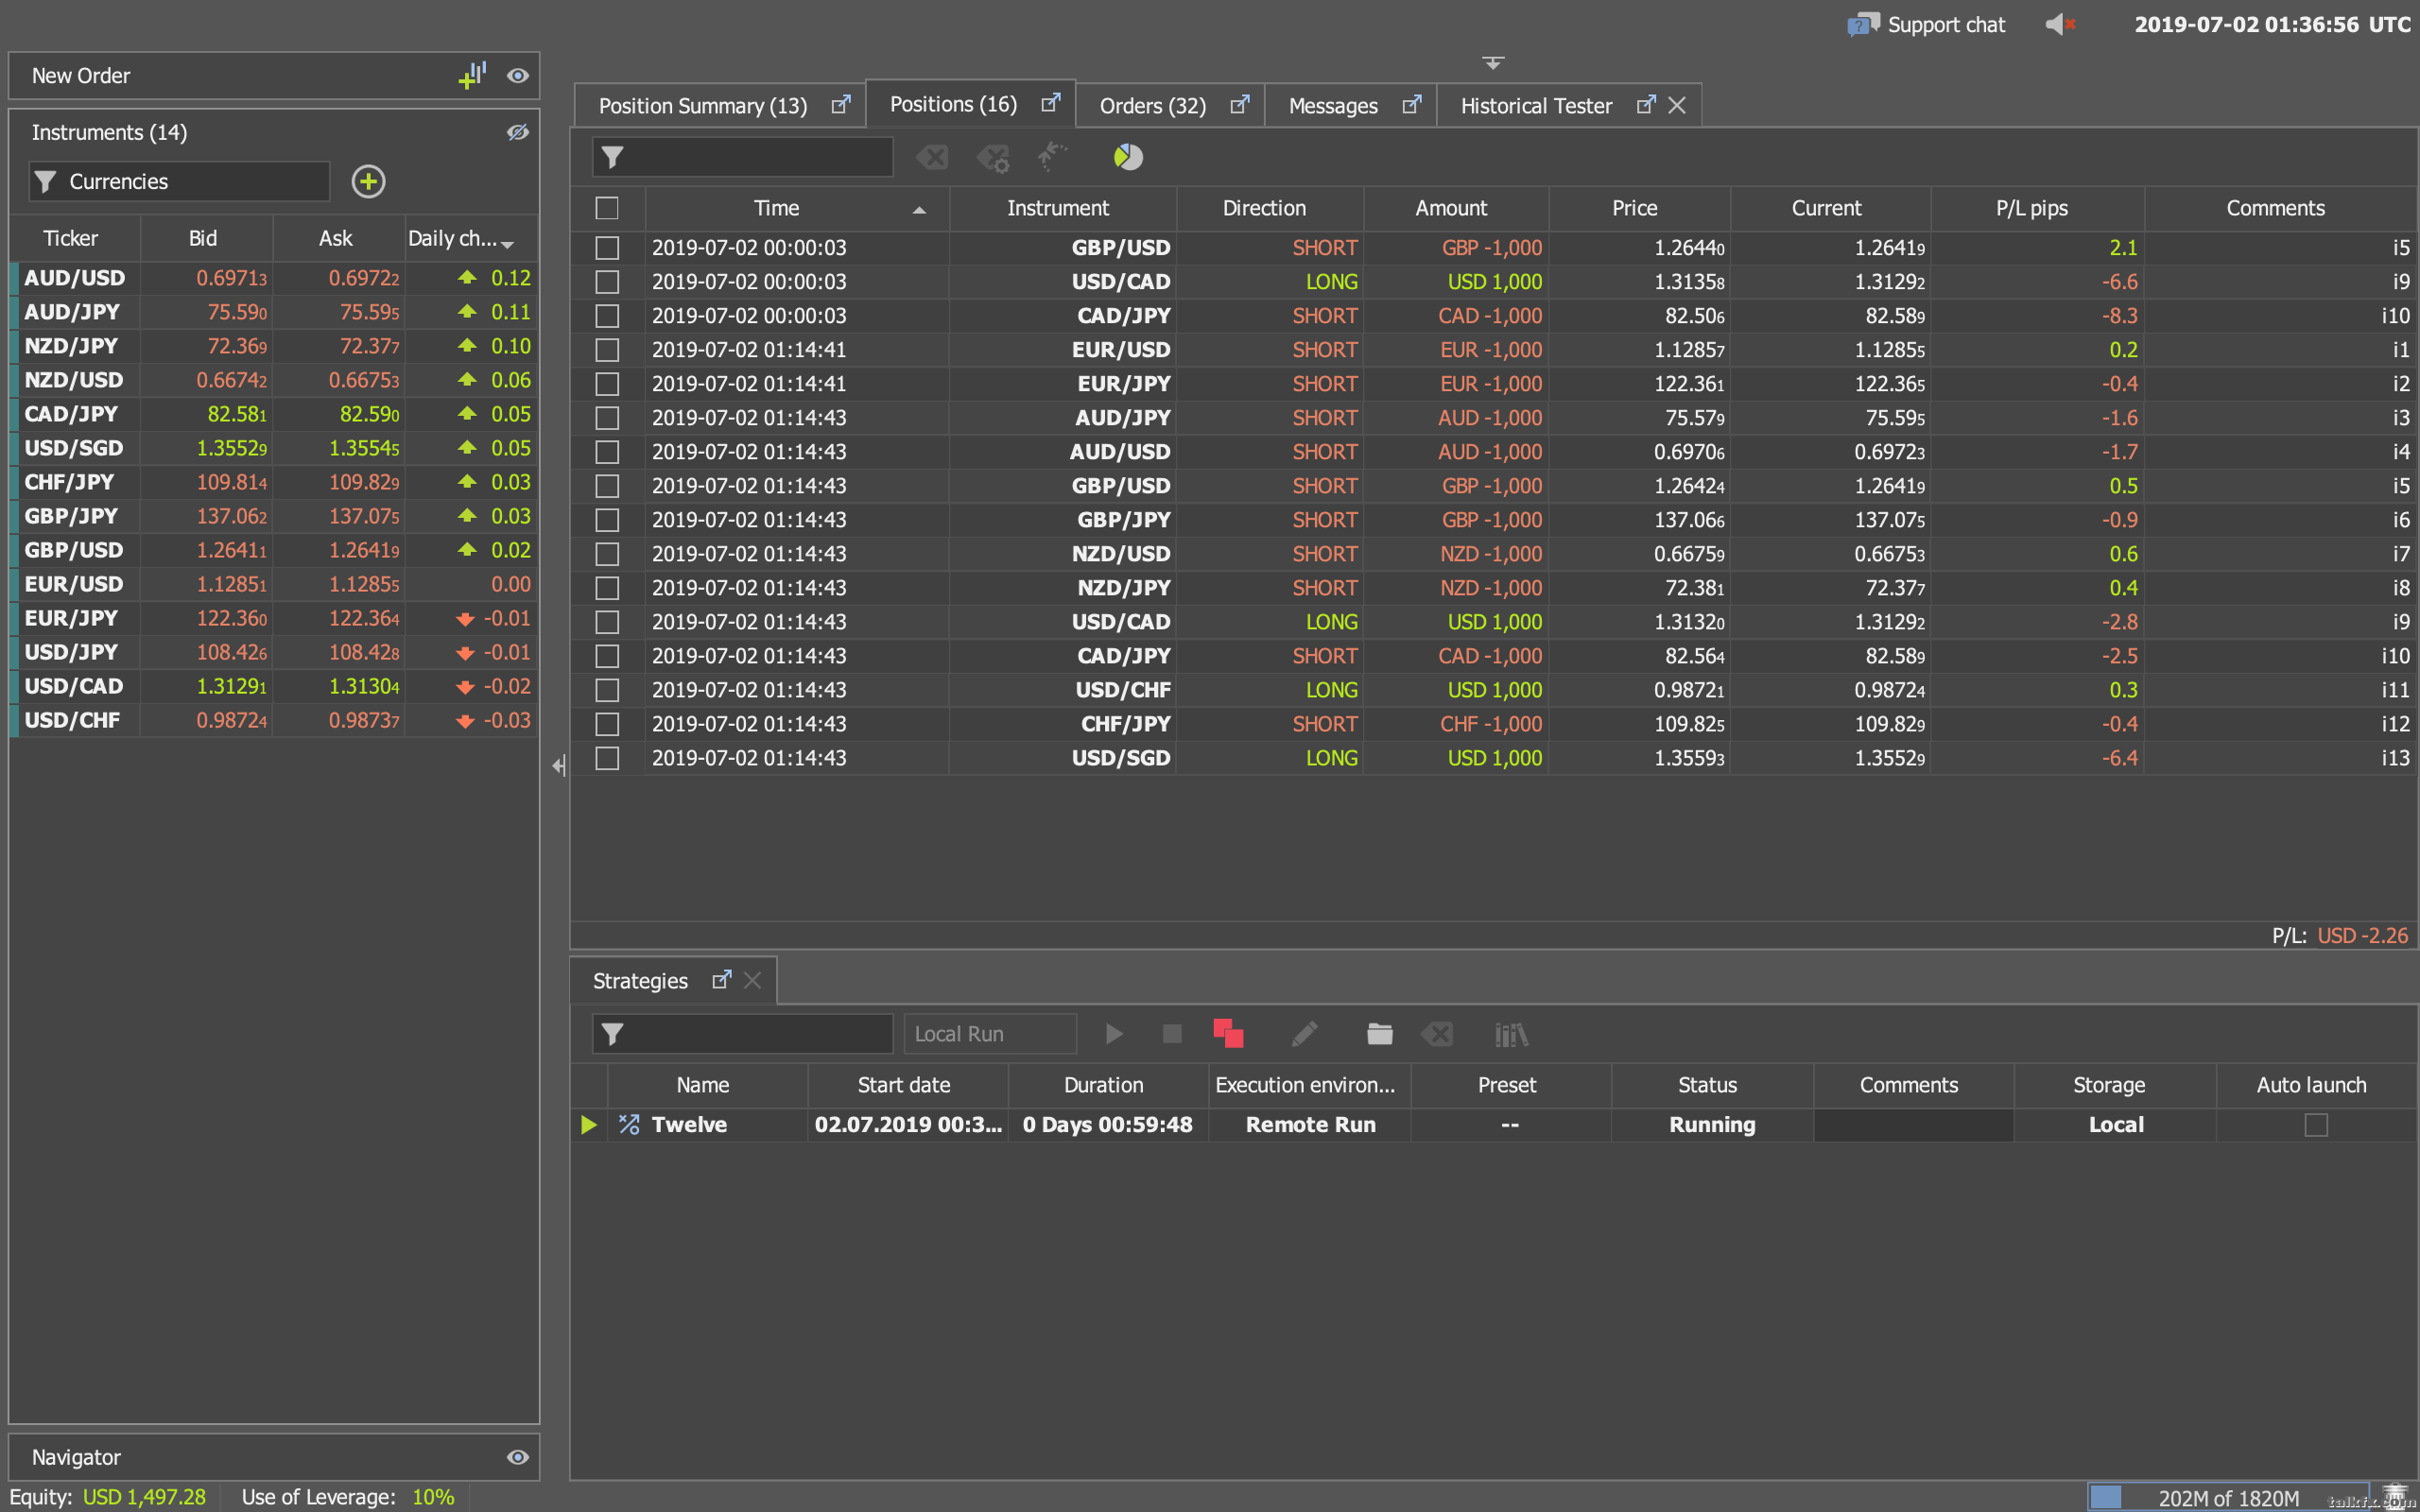The height and width of the screenshot is (1512, 2420).
Task: Toggle Auto launch checkbox for Twelve
Action: [2315, 1125]
